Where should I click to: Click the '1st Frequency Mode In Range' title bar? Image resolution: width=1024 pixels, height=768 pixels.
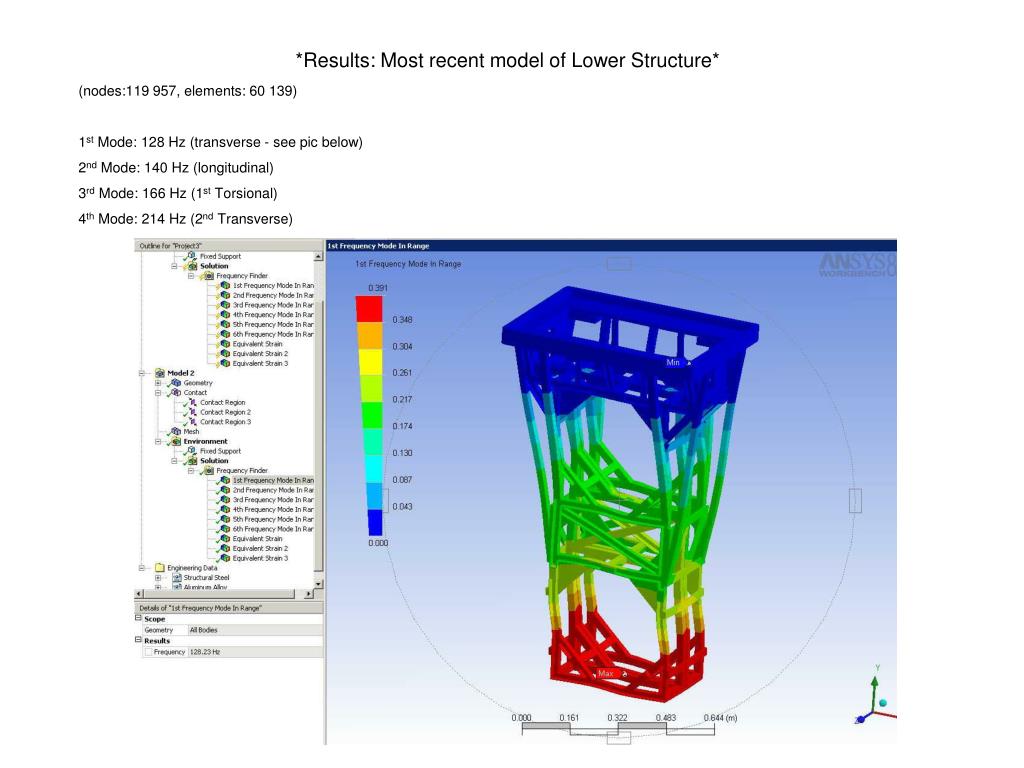tap(611, 246)
